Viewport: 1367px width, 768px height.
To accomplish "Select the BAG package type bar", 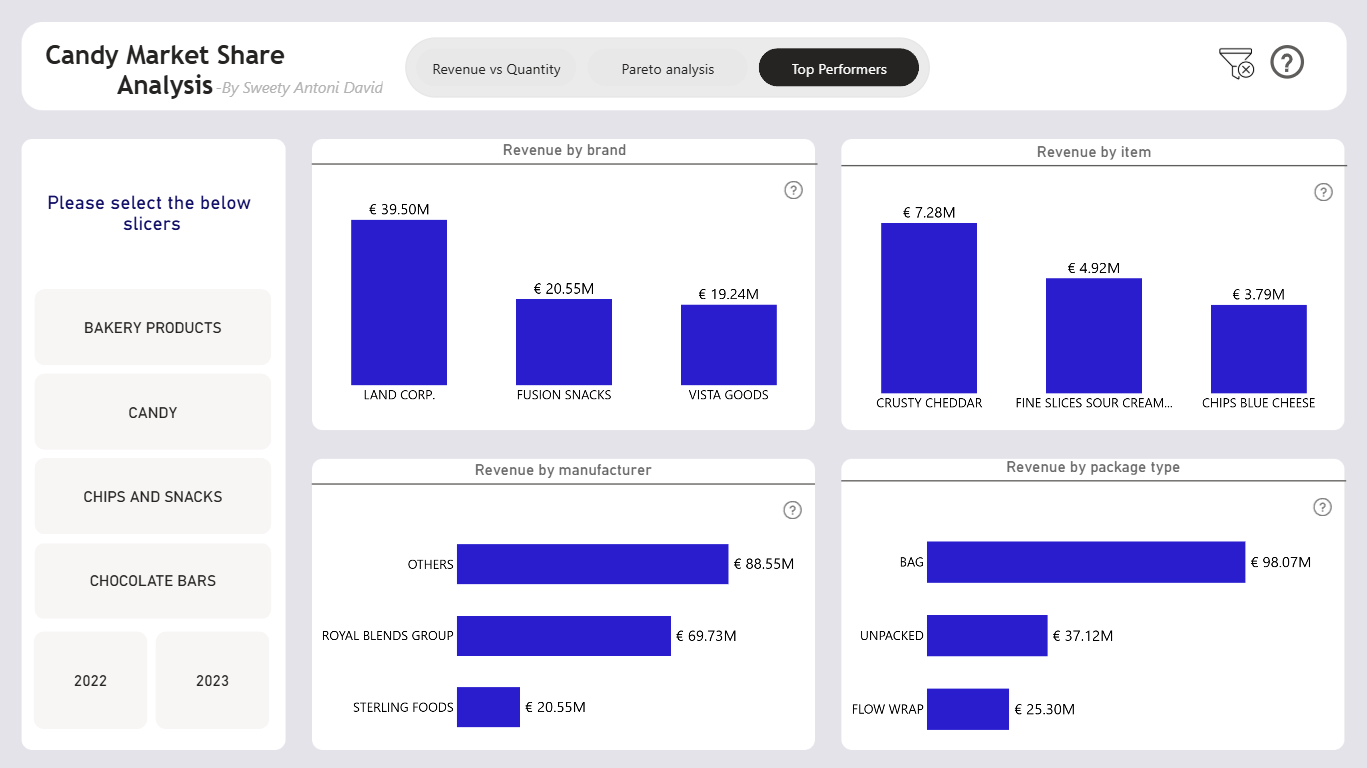I will pos(1086,562).
